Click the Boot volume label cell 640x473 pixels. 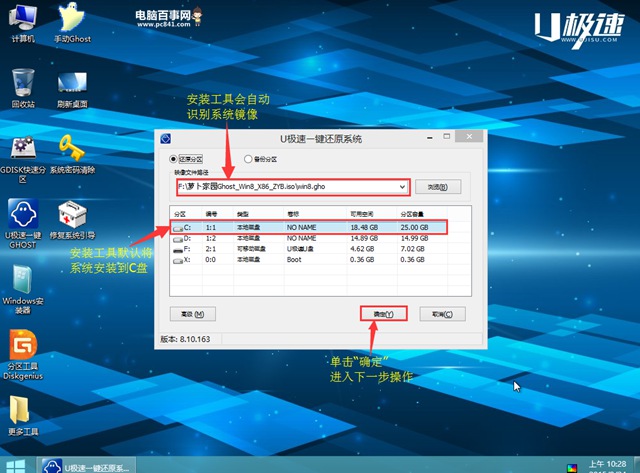(294, 260)
